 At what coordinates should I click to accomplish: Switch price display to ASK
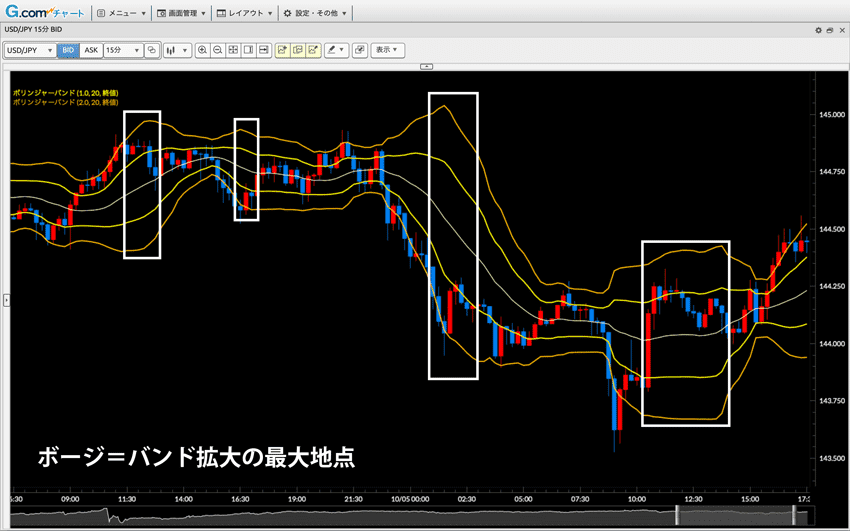91,49
